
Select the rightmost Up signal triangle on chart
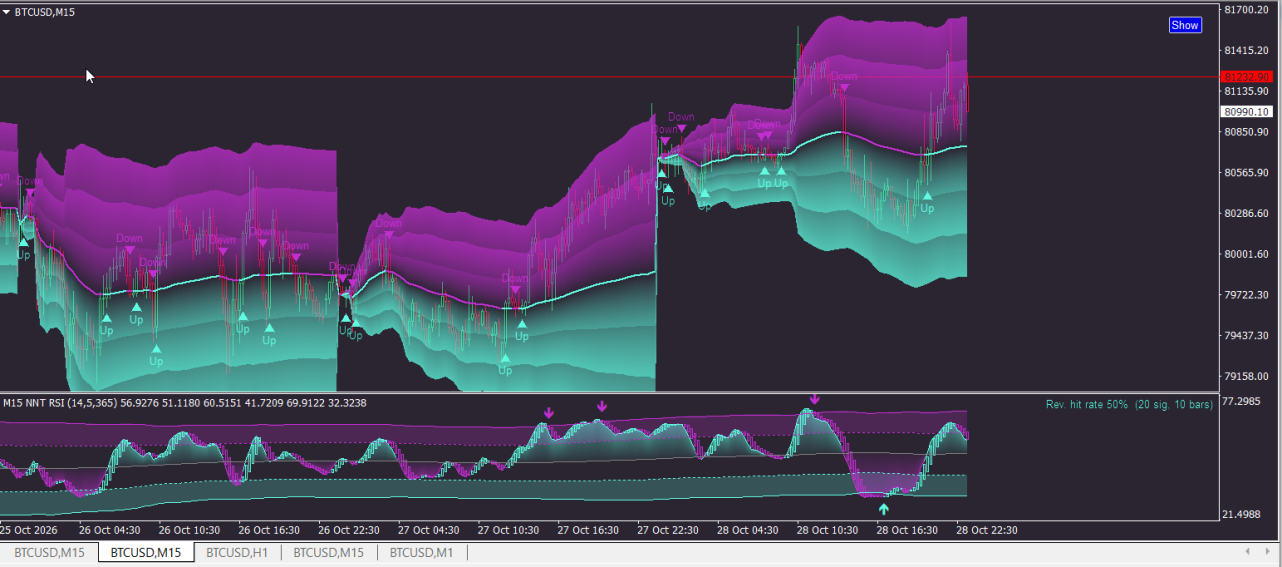click(x=927, y=196)
